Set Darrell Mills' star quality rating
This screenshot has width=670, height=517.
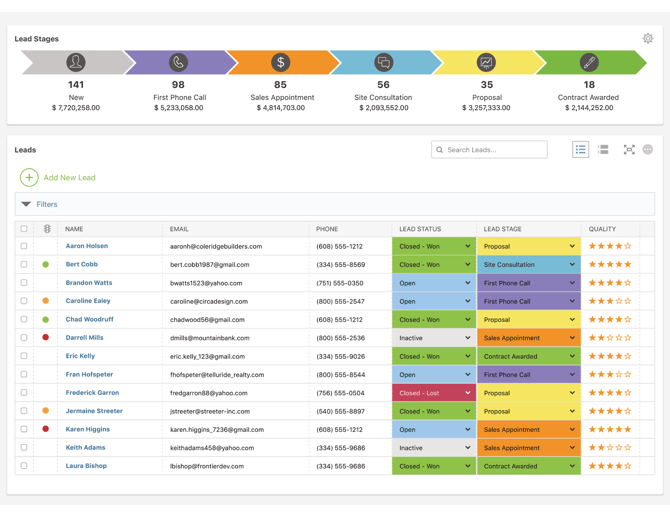coord(610,338)
